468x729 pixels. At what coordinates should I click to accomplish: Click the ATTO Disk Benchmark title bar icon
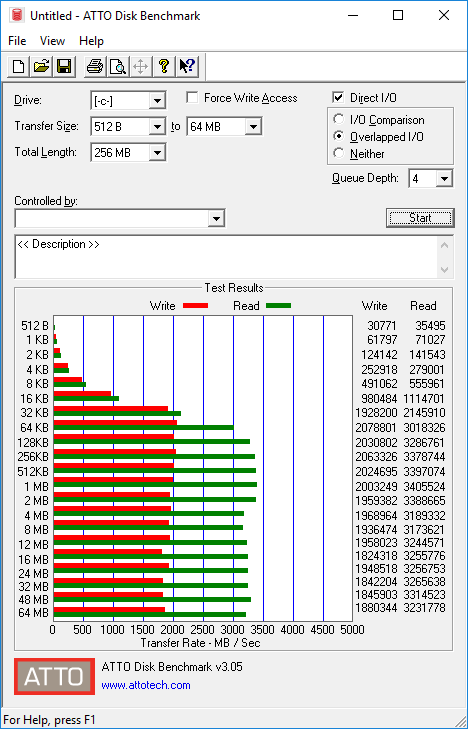point(17,16)
